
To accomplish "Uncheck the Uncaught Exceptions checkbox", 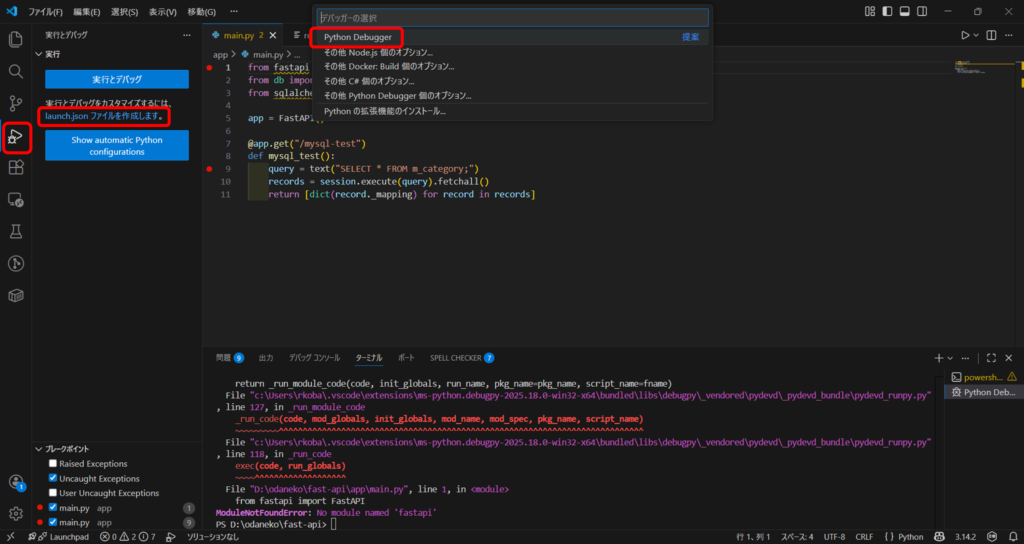I will (53, 479).
